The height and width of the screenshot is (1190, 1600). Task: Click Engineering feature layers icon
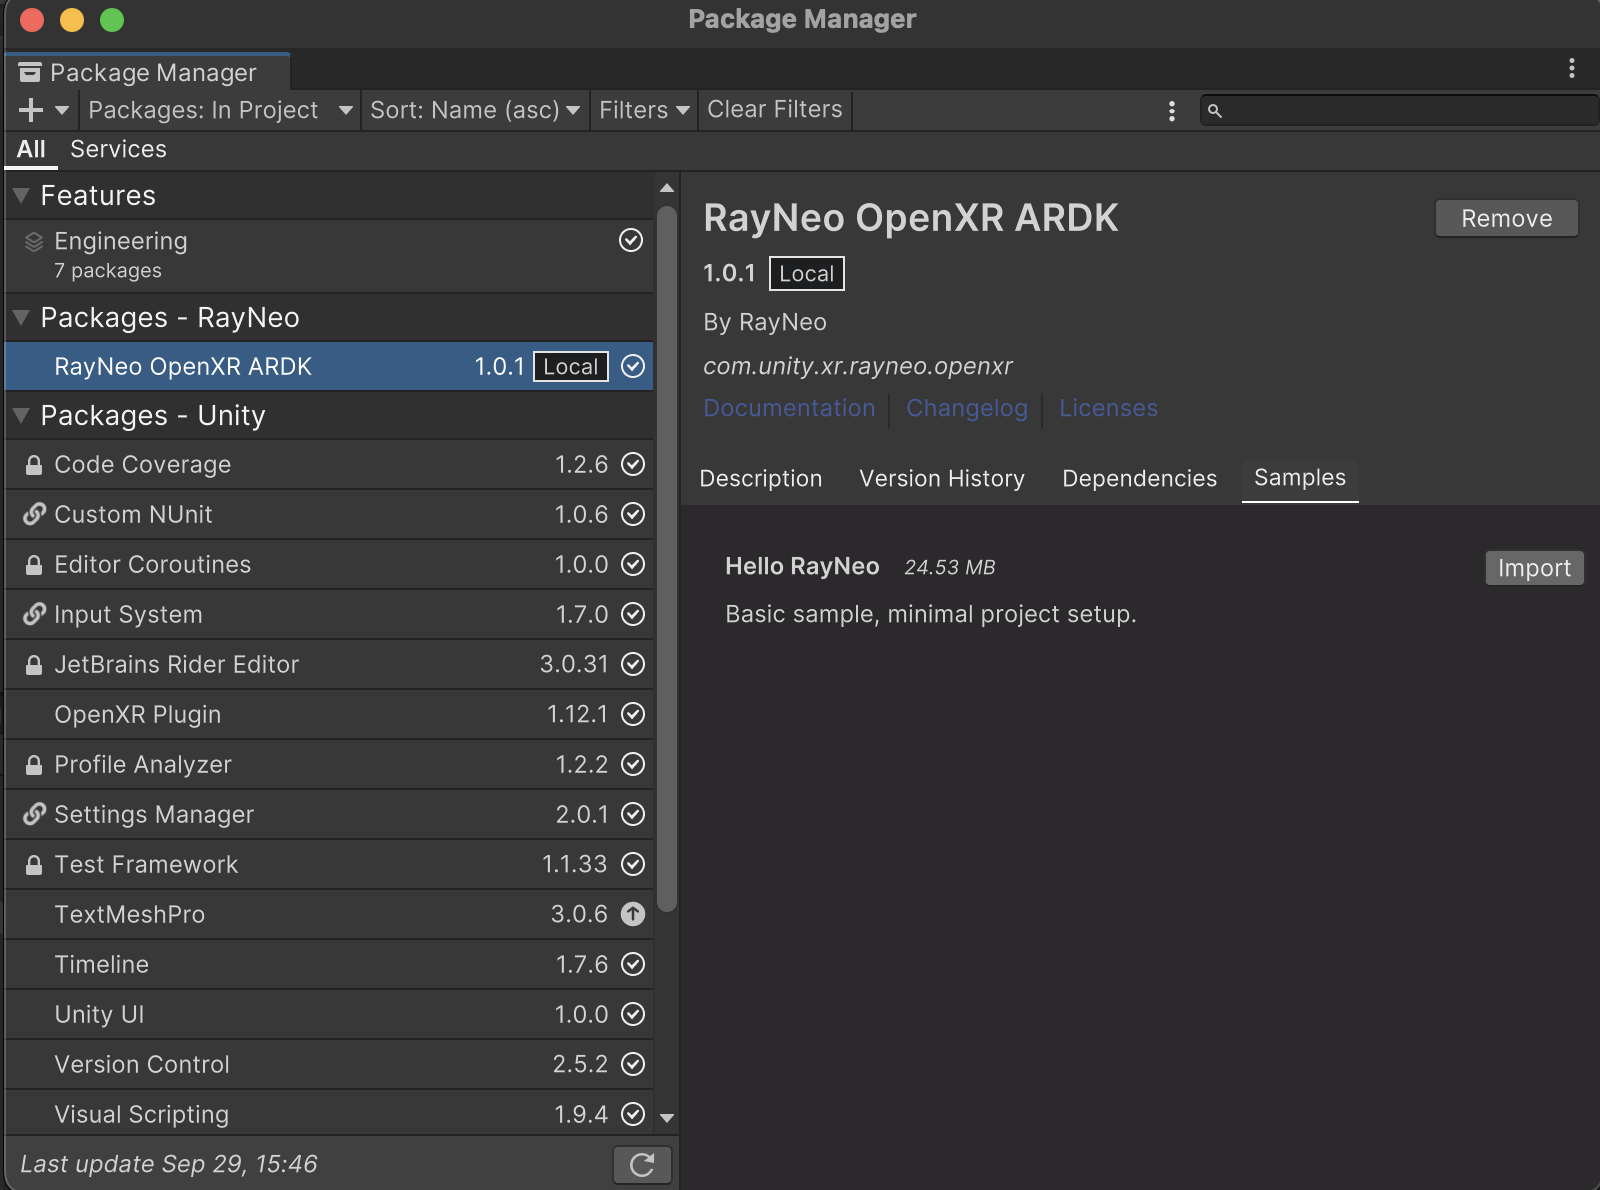tap(34, 242)
